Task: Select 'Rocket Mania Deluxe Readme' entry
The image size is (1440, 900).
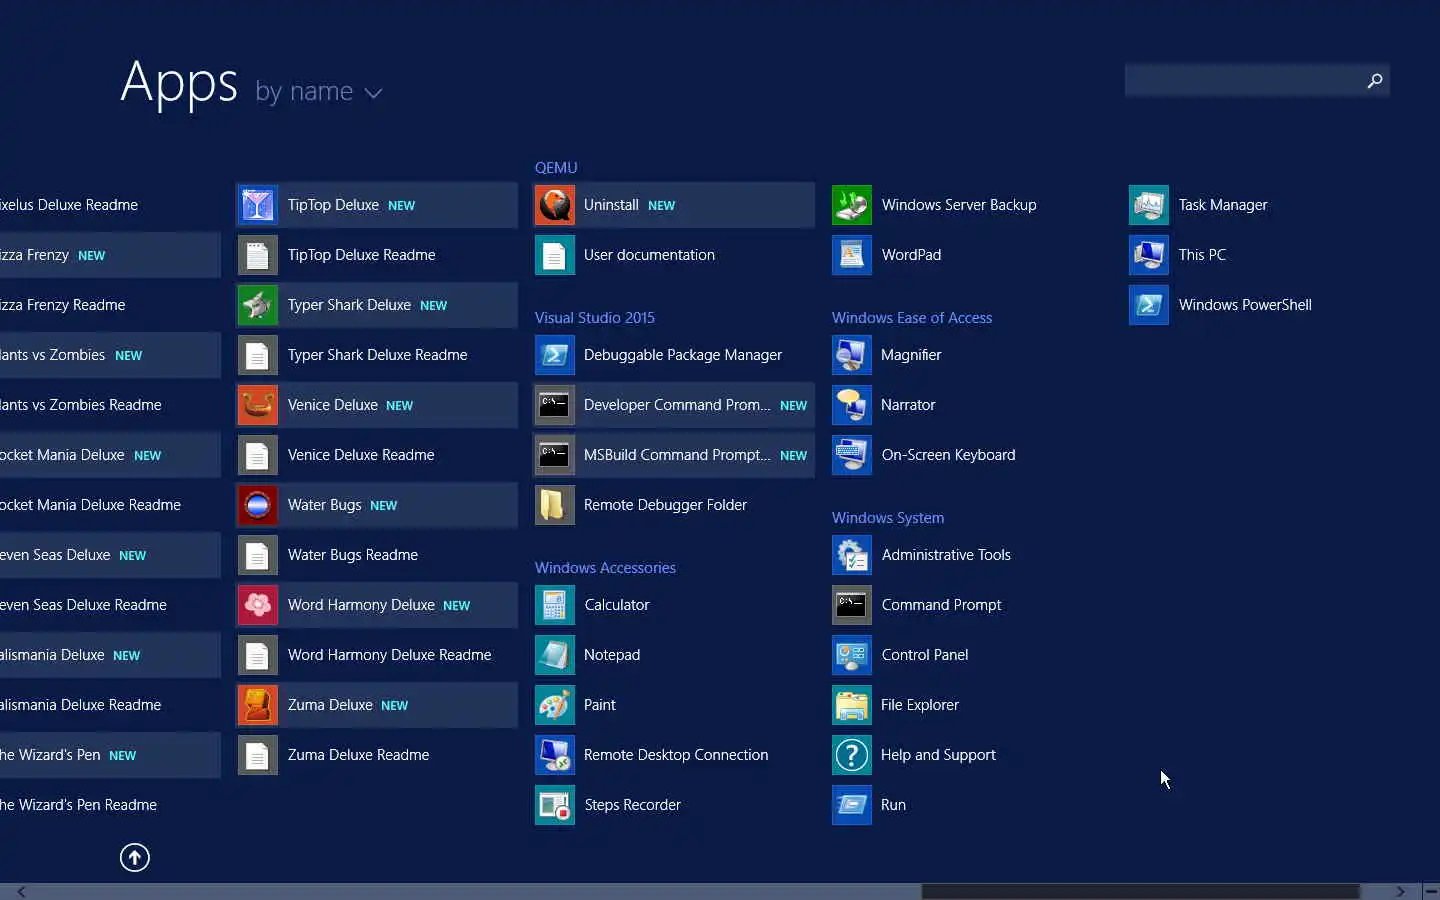Action: [x=110, y=505]
